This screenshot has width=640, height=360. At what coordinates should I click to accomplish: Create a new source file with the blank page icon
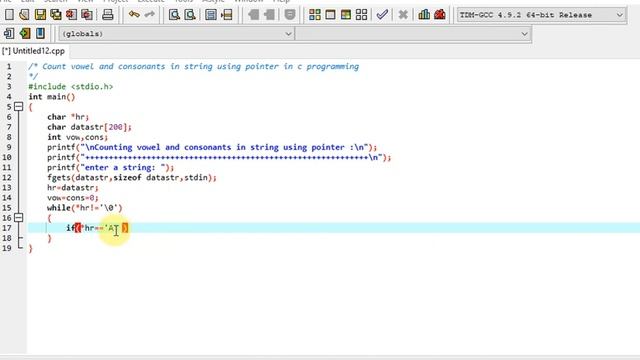(x=9, y=15)
